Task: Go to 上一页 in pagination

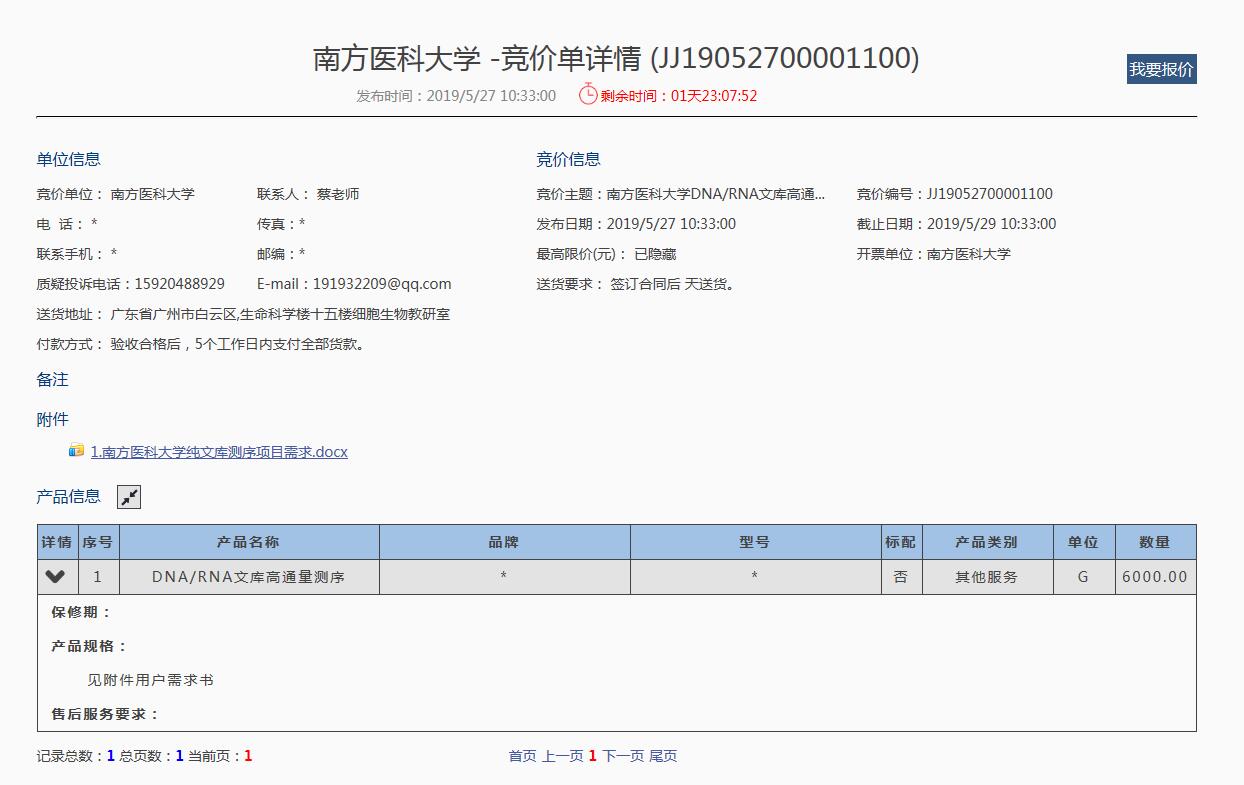Action: tap(562, 756)
